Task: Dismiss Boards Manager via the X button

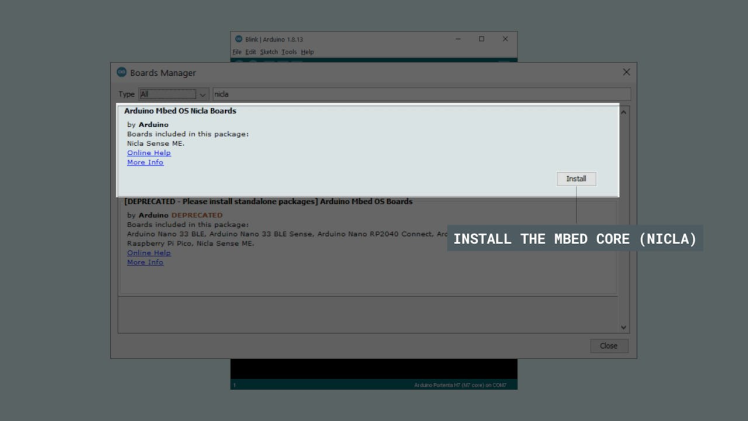Action: (x=626, y=72)
